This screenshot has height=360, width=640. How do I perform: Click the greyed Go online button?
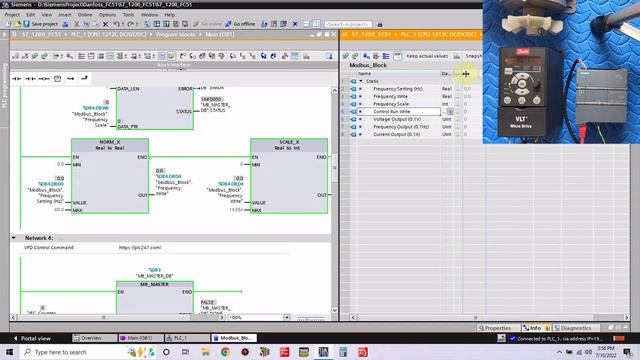point(207,24)
